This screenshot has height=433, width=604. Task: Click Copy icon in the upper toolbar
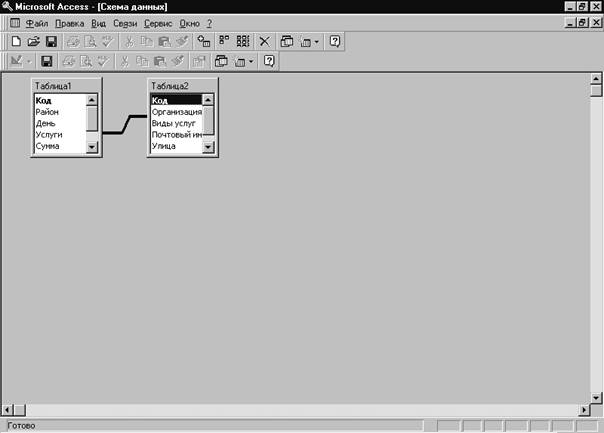tap(146, 41)
